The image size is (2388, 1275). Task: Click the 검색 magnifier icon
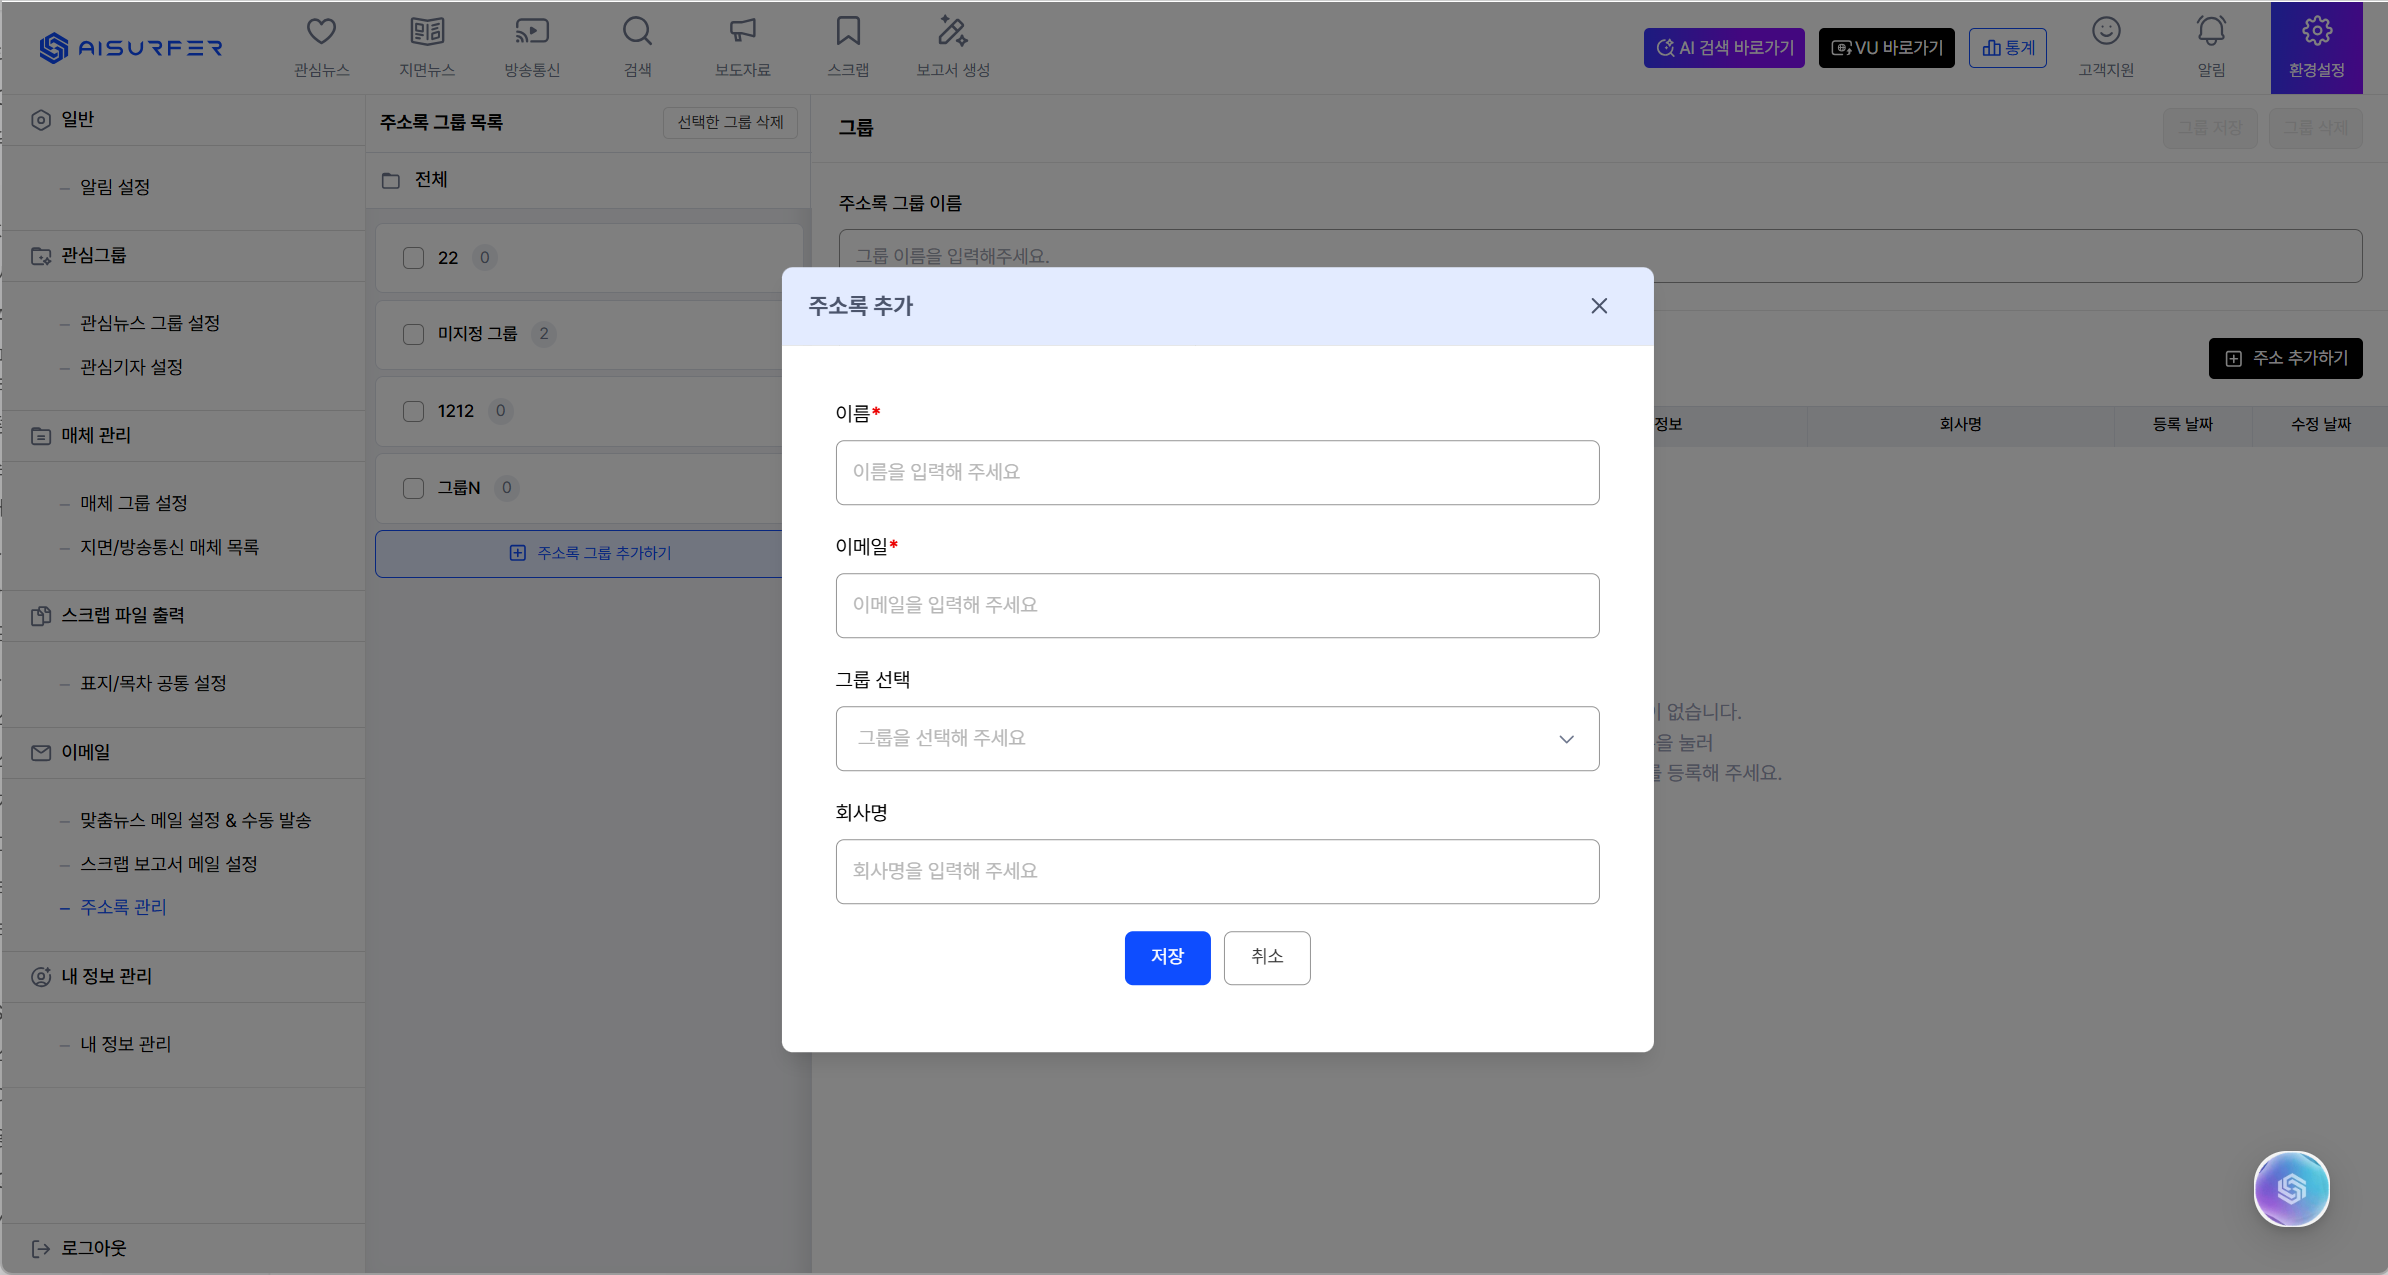coord(637,32)
